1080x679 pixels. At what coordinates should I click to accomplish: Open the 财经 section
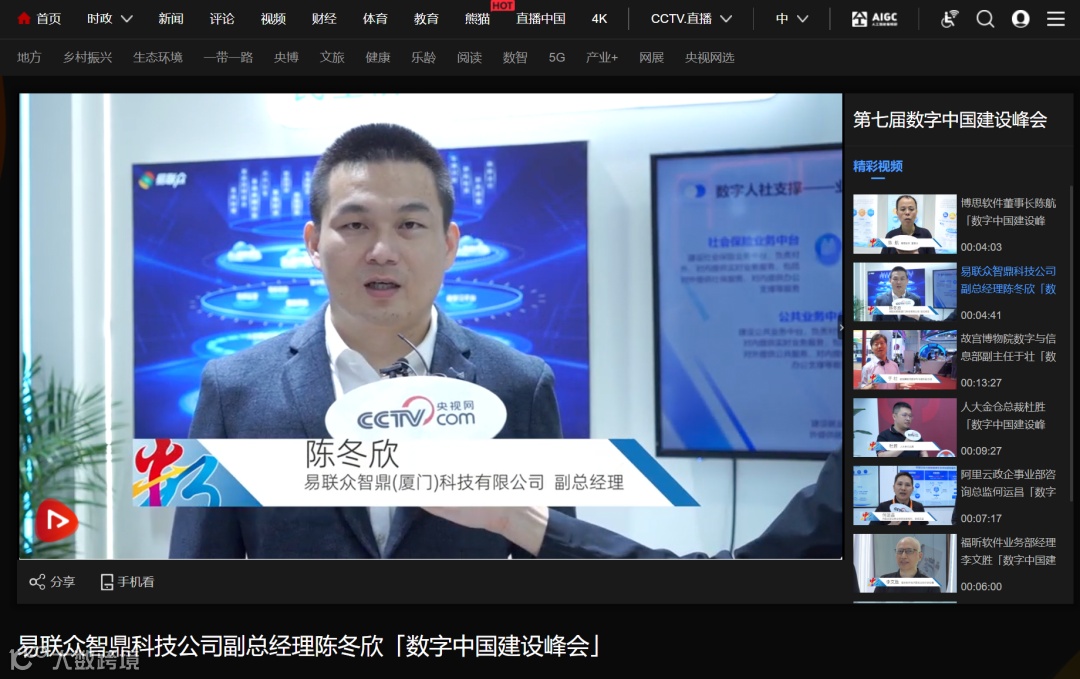[x=324, y=19]
